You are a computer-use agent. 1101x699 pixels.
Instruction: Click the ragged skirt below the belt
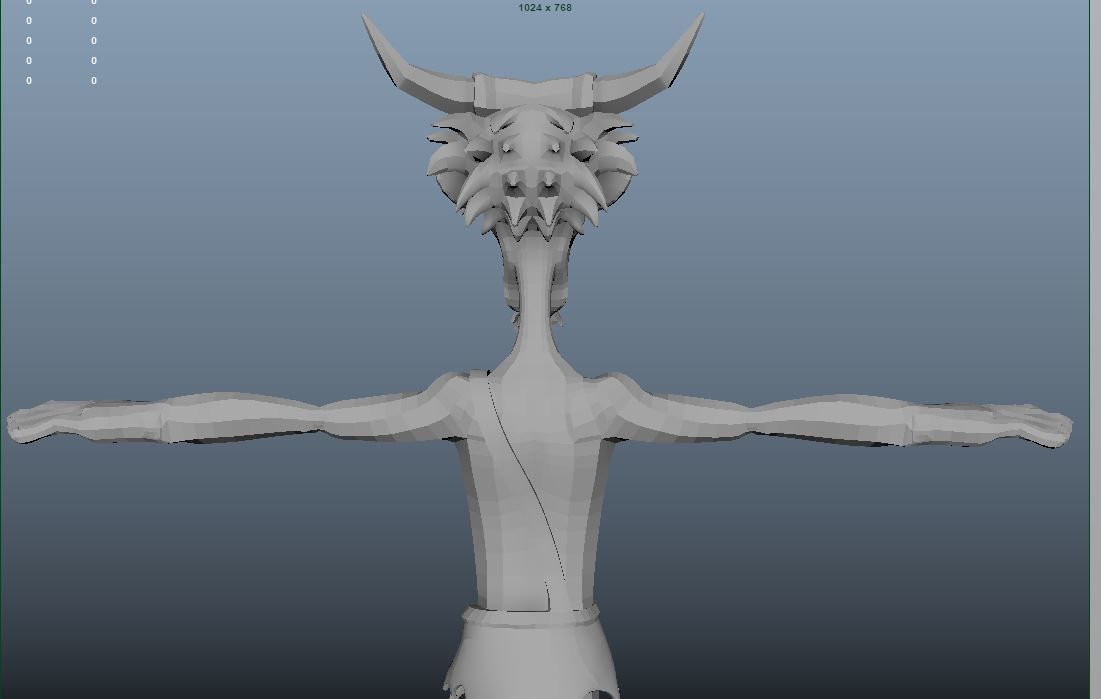532,662
